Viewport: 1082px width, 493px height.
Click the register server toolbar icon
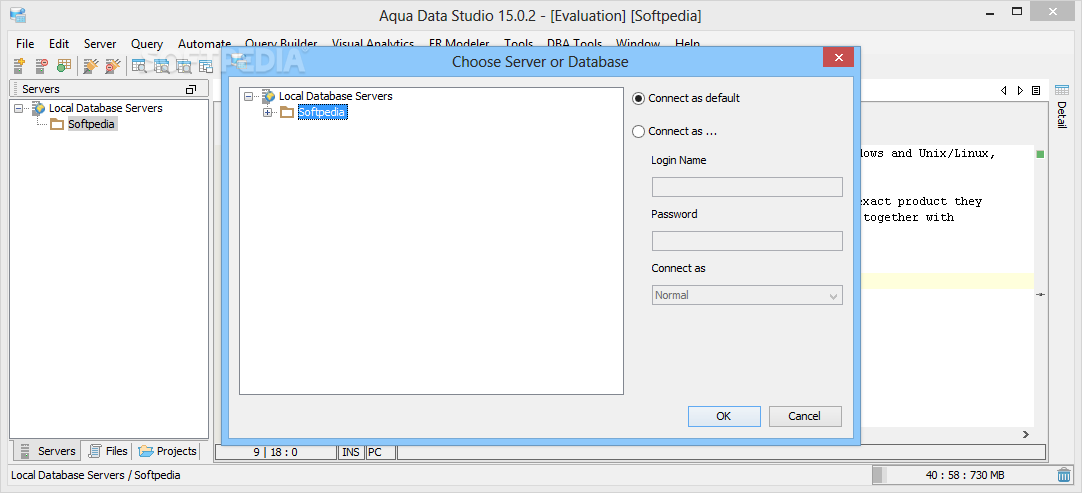click(x=19, y=66)
